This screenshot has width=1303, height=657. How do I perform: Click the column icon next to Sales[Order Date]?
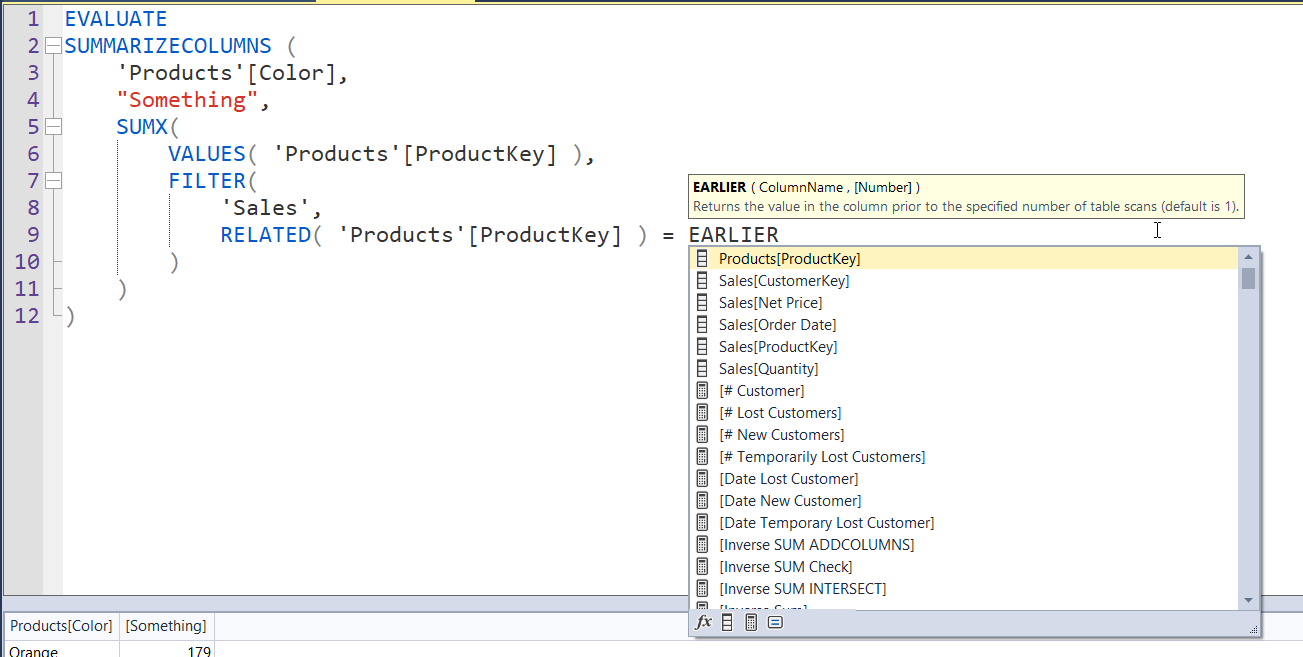click(x=701, y=324)
